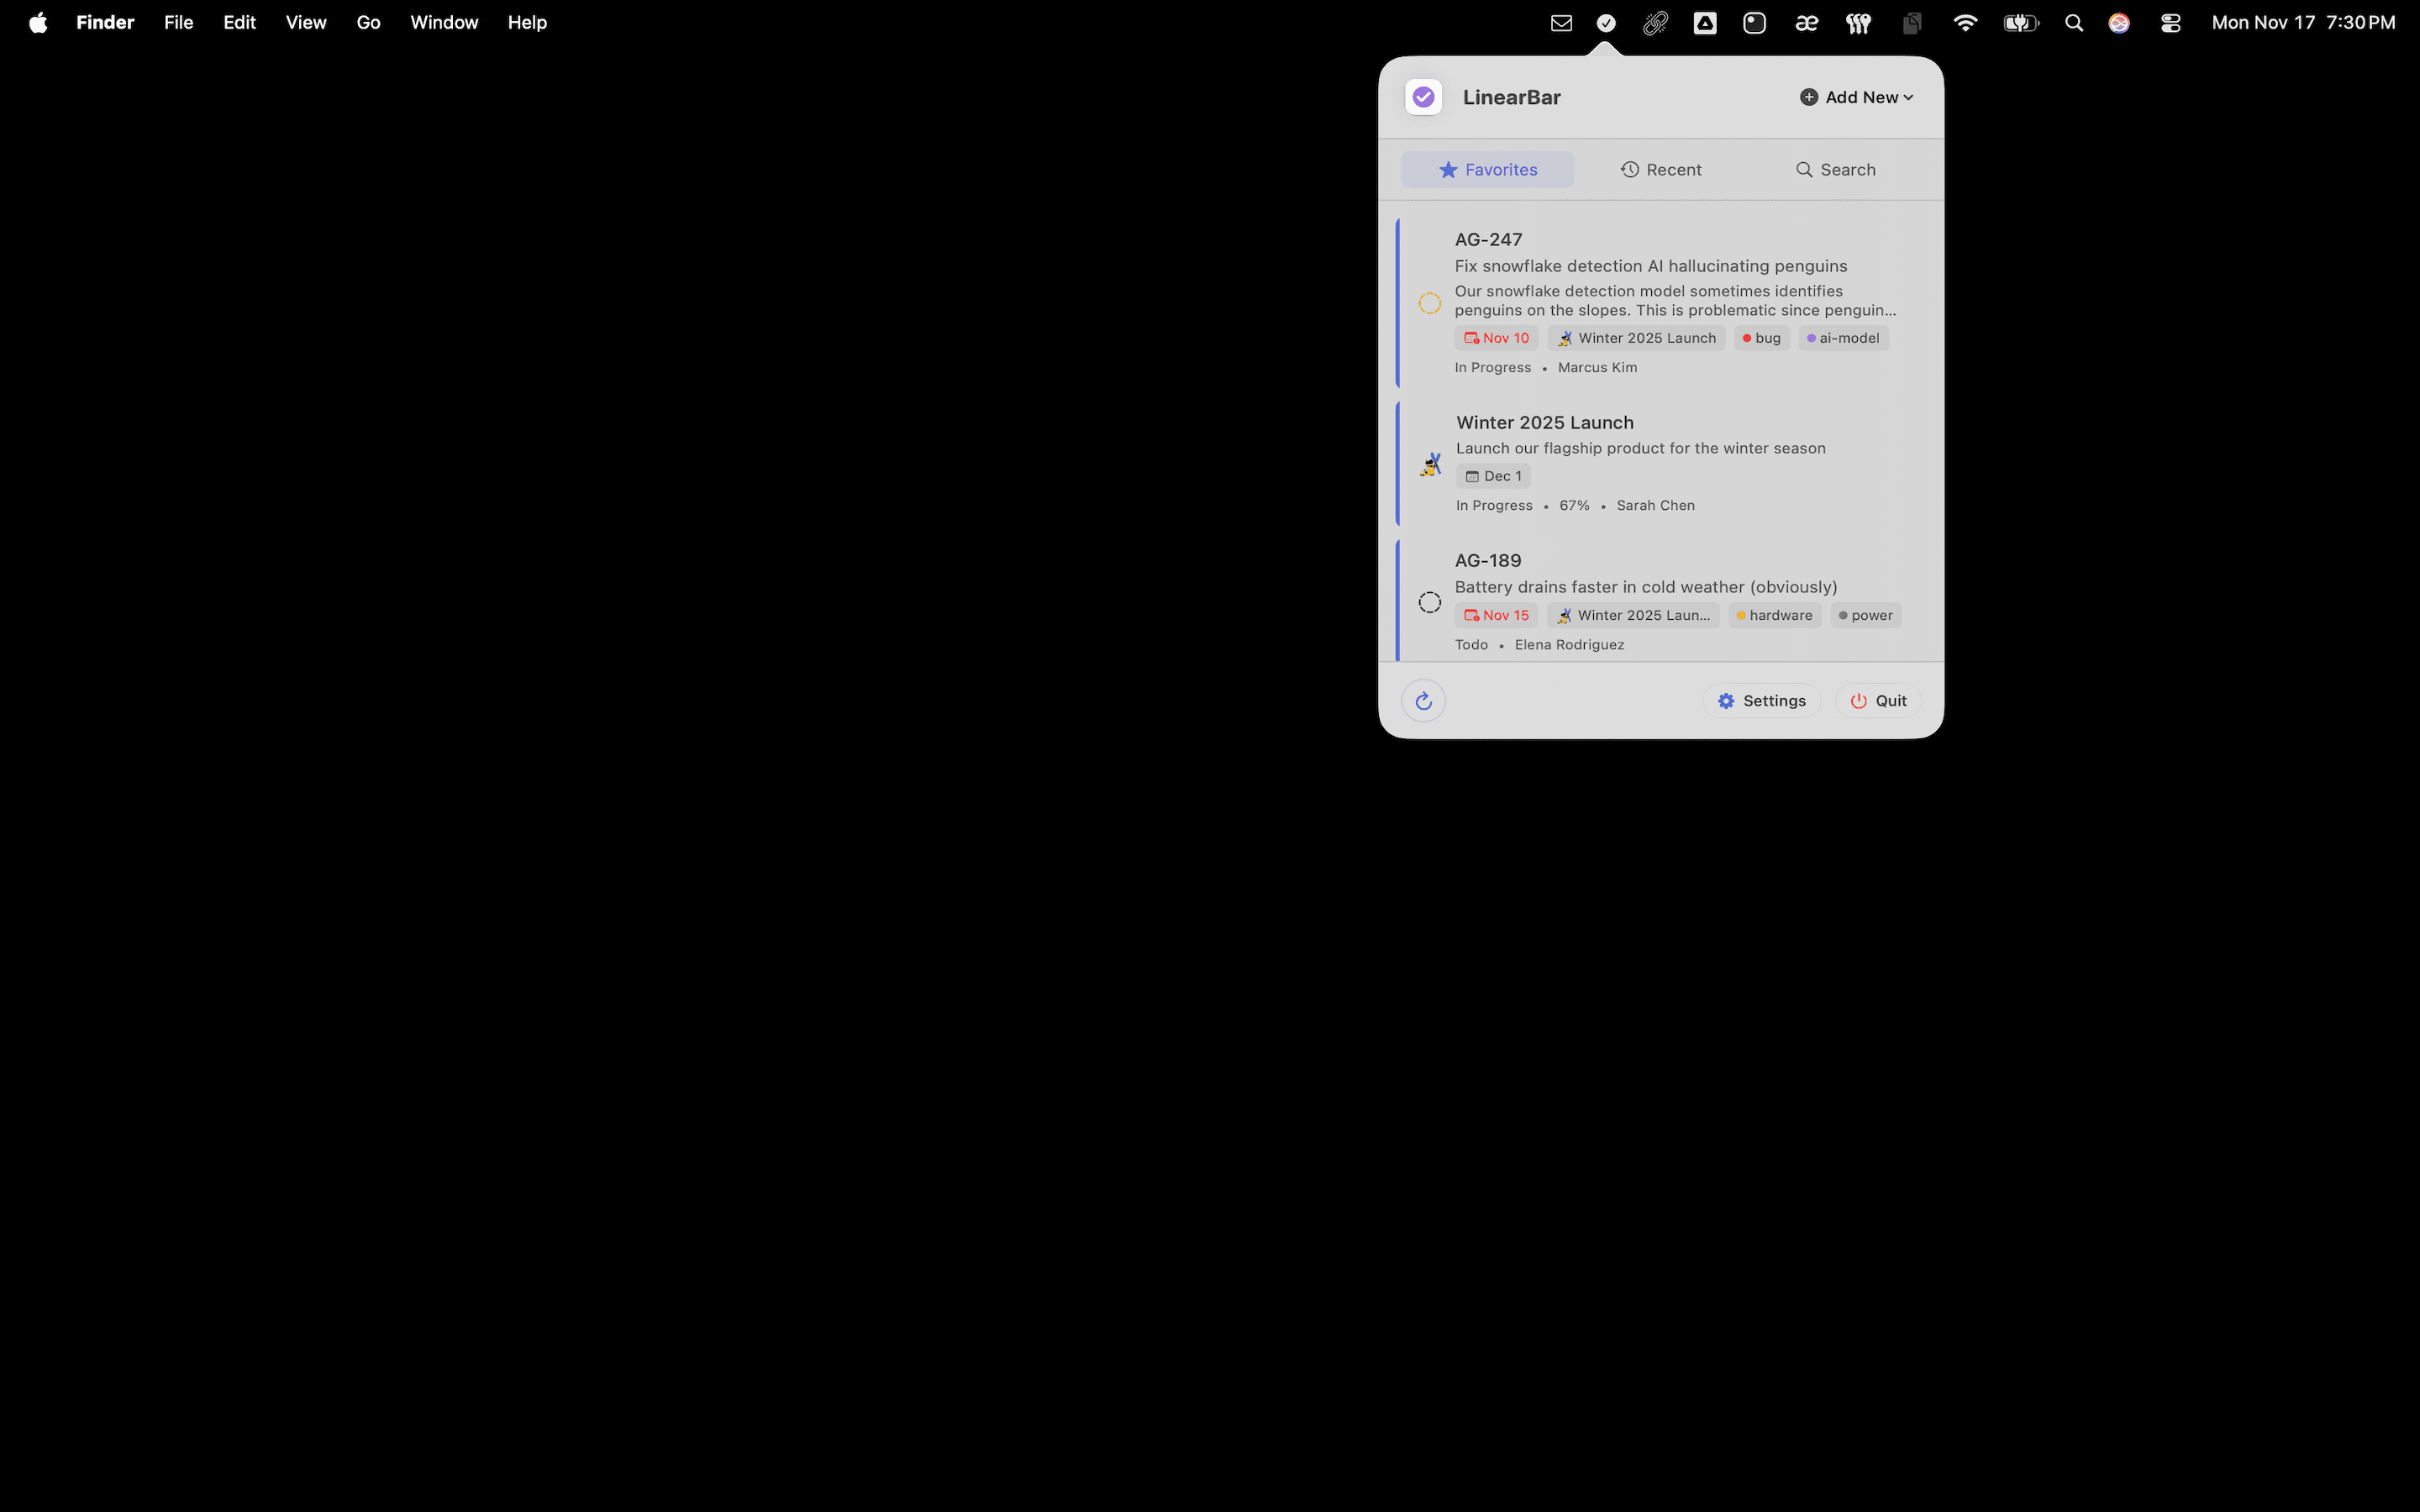Expand the Add New dropdown
This screenshot has width=2420, height=1512.
pyautogui.click(x=1855, y=96)
